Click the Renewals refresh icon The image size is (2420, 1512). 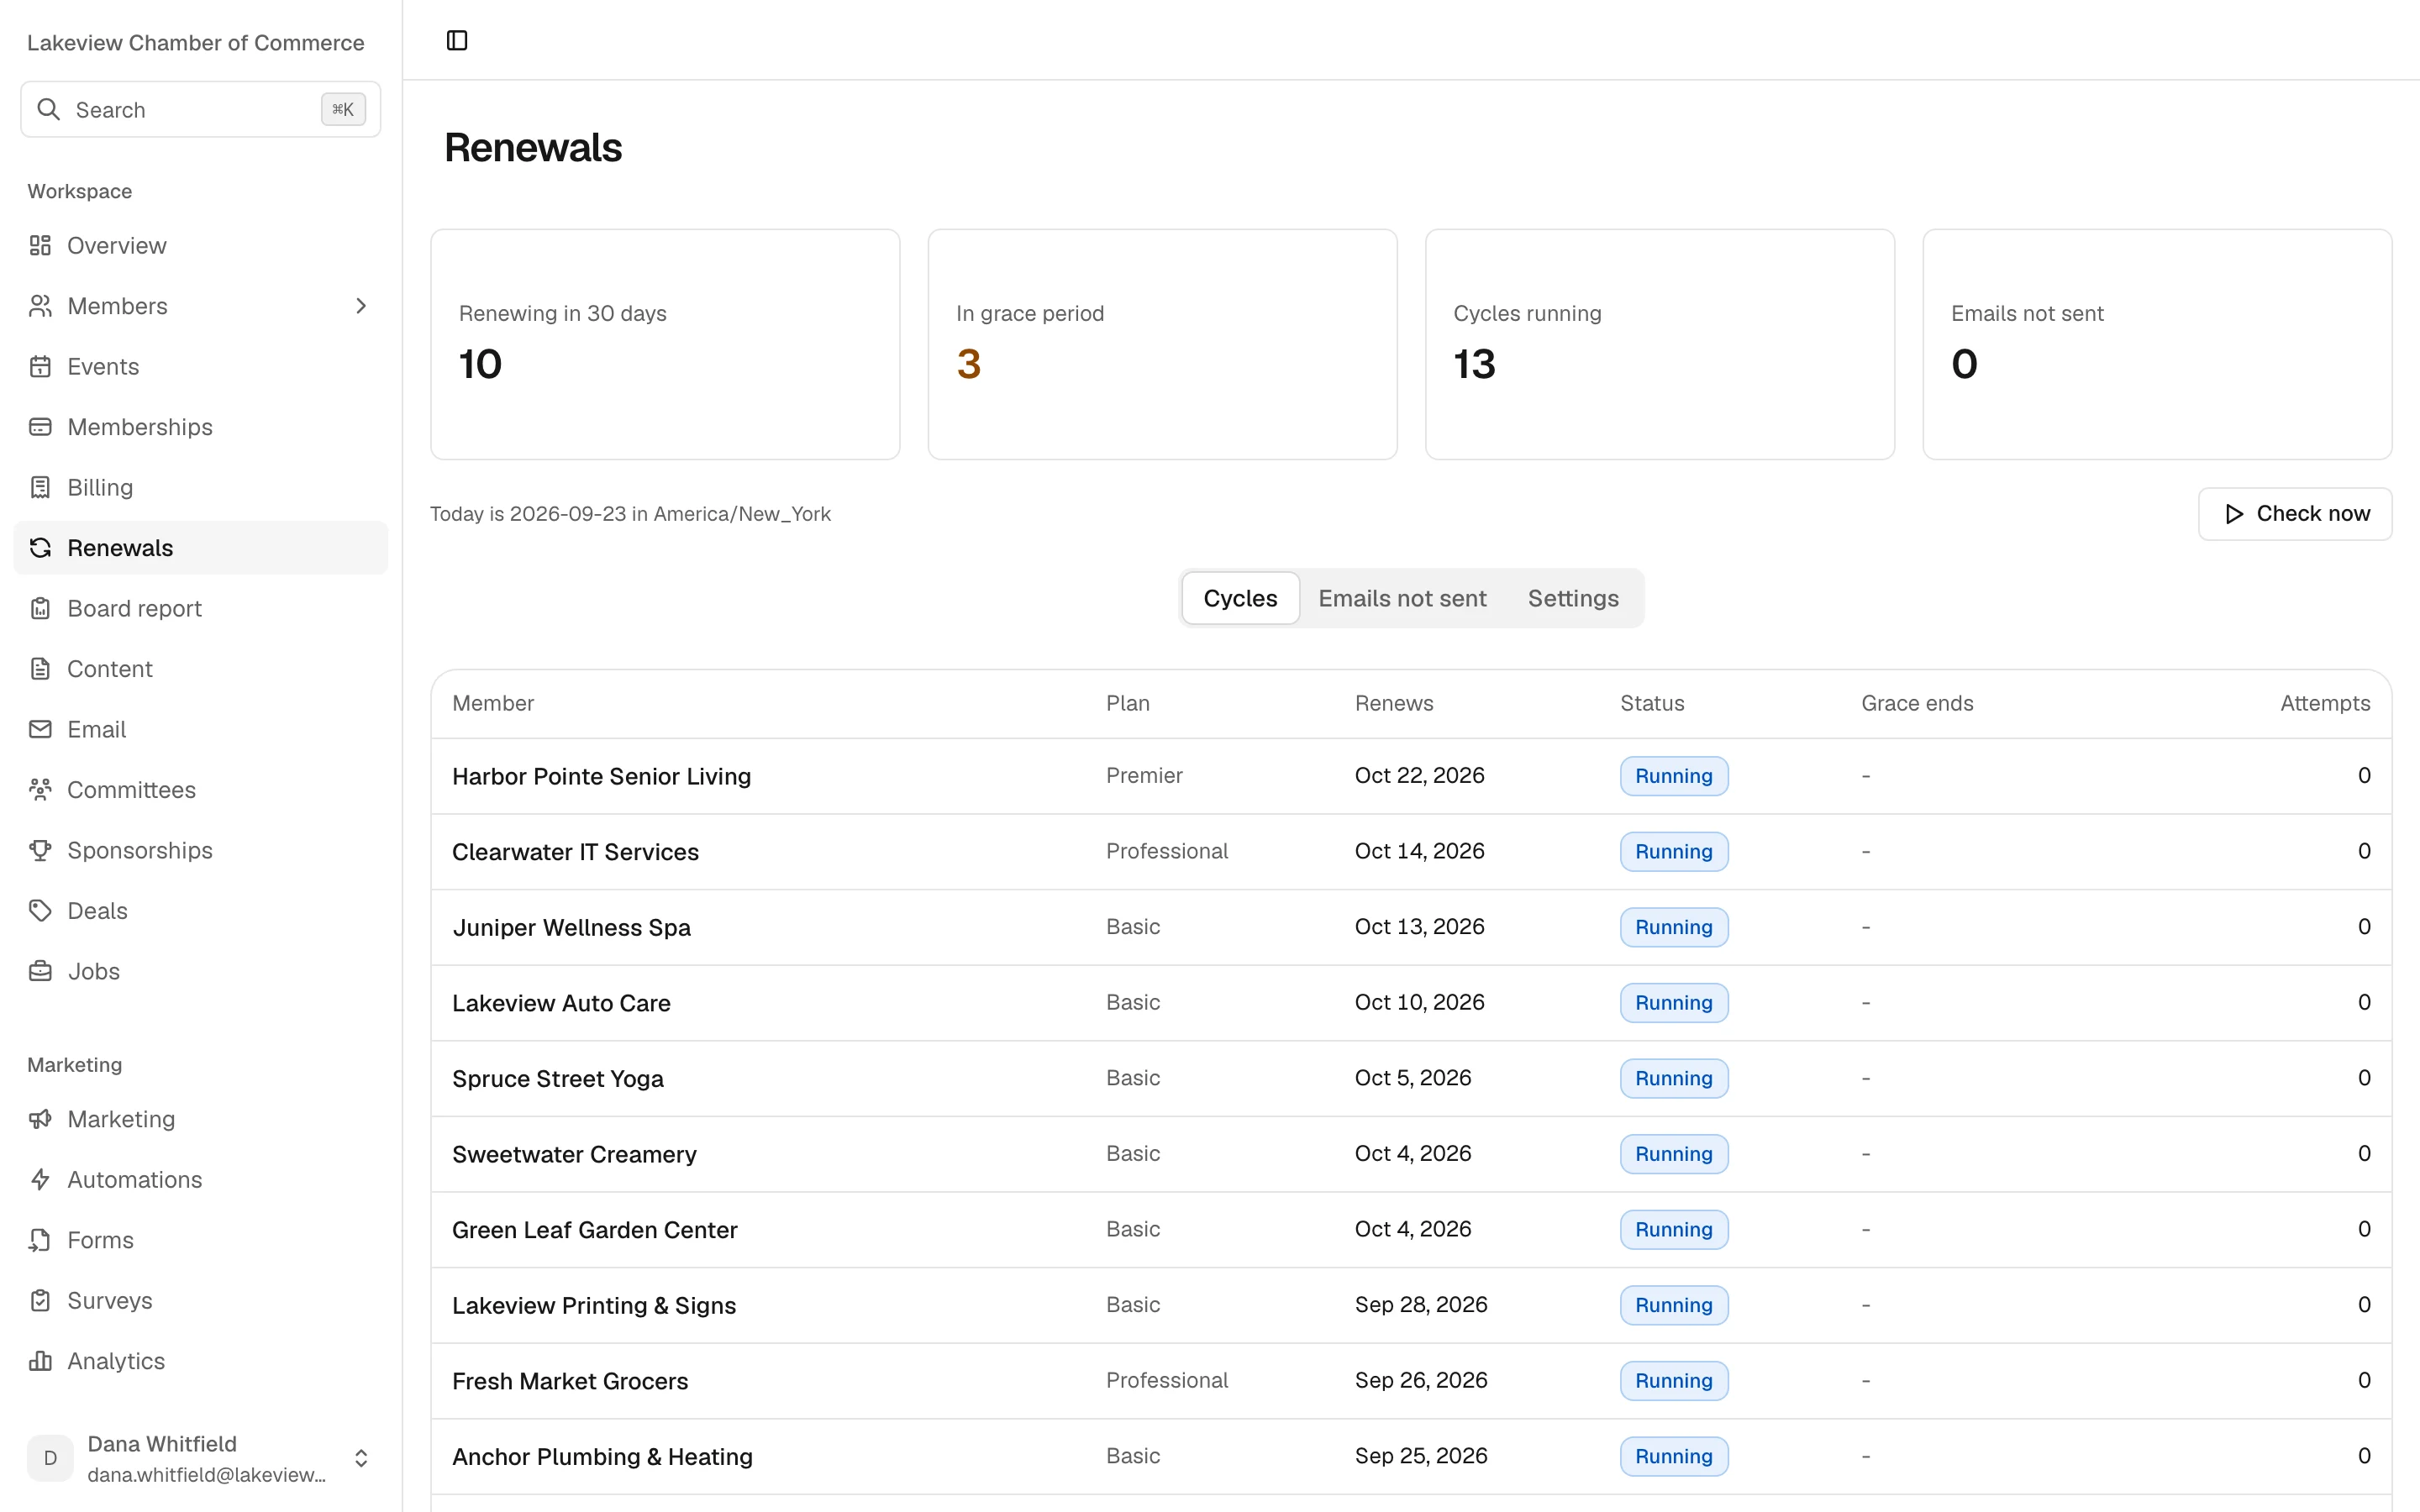[x=40, y=548]
